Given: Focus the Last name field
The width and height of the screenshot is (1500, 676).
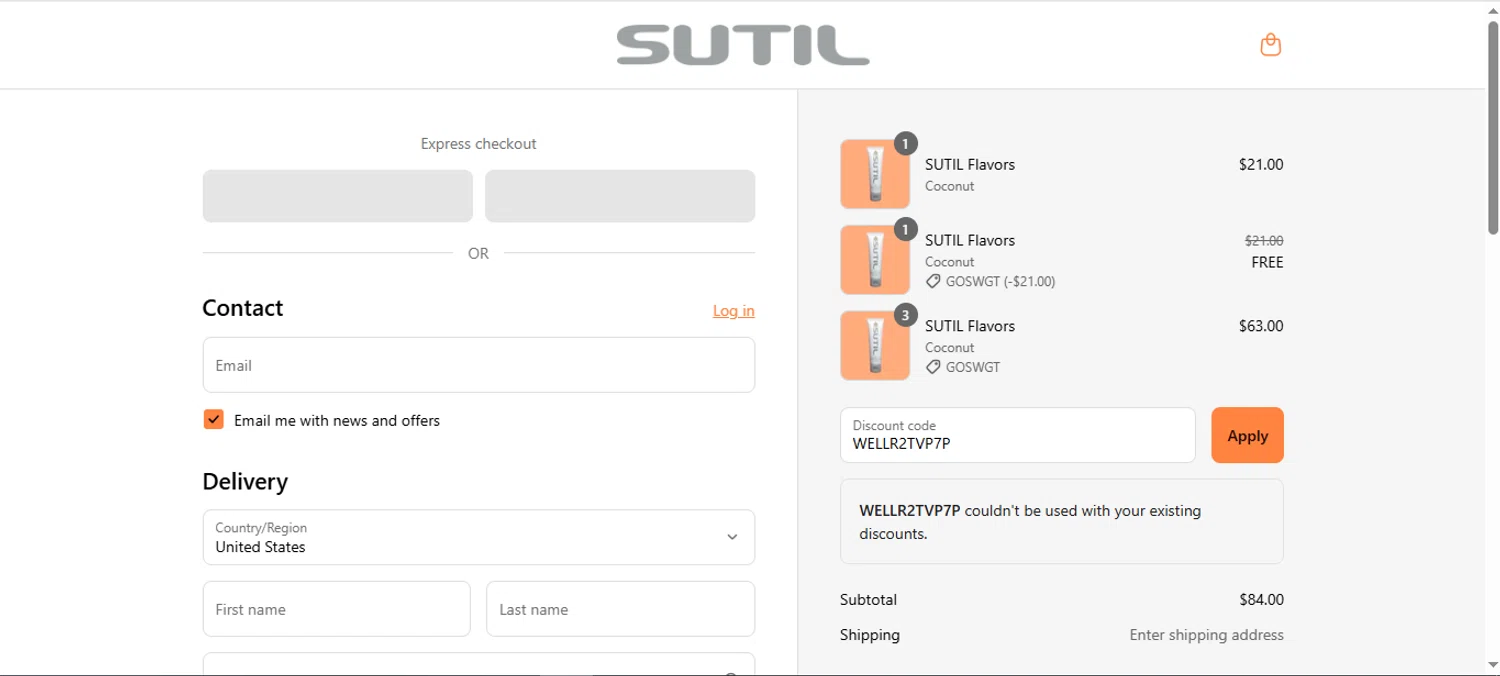Looking at the screenshot, I should (x=620, y=609).
